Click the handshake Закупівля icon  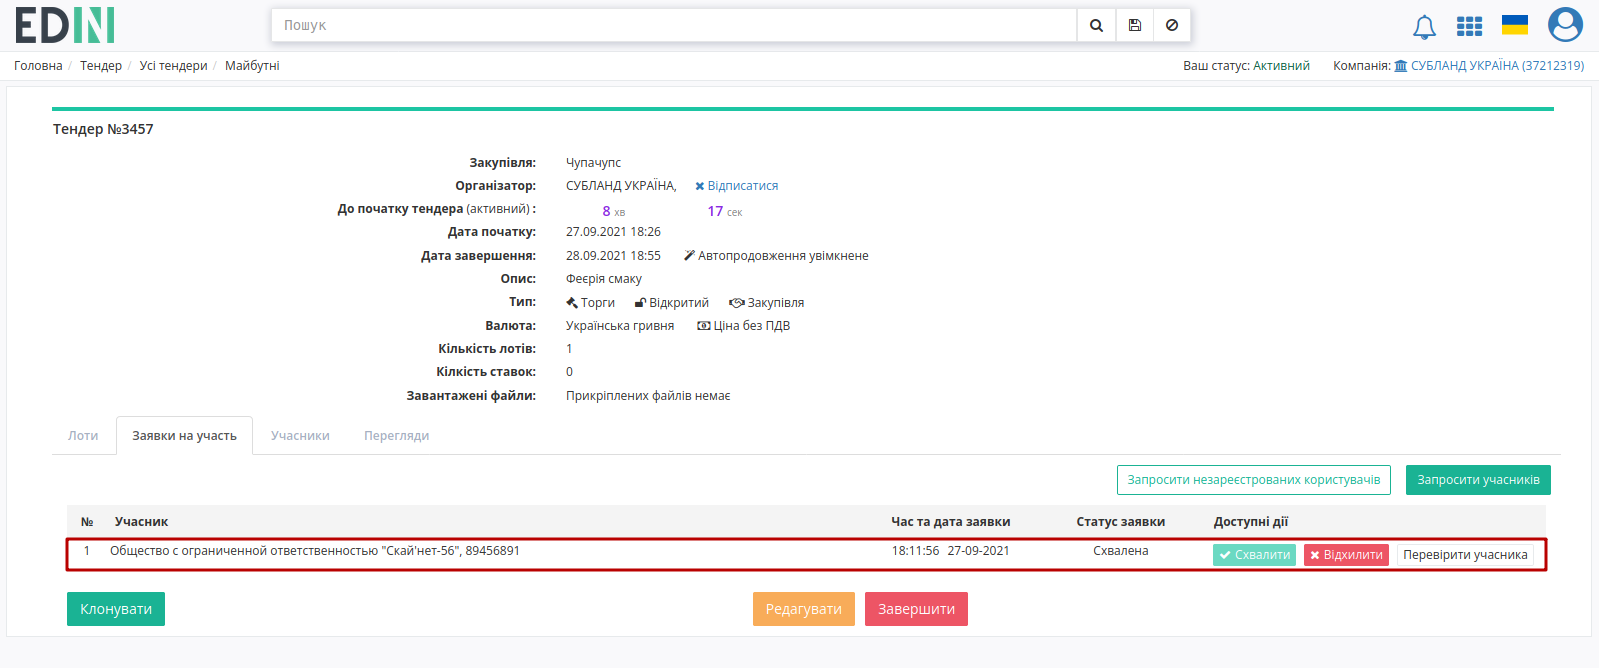point(737,303)
